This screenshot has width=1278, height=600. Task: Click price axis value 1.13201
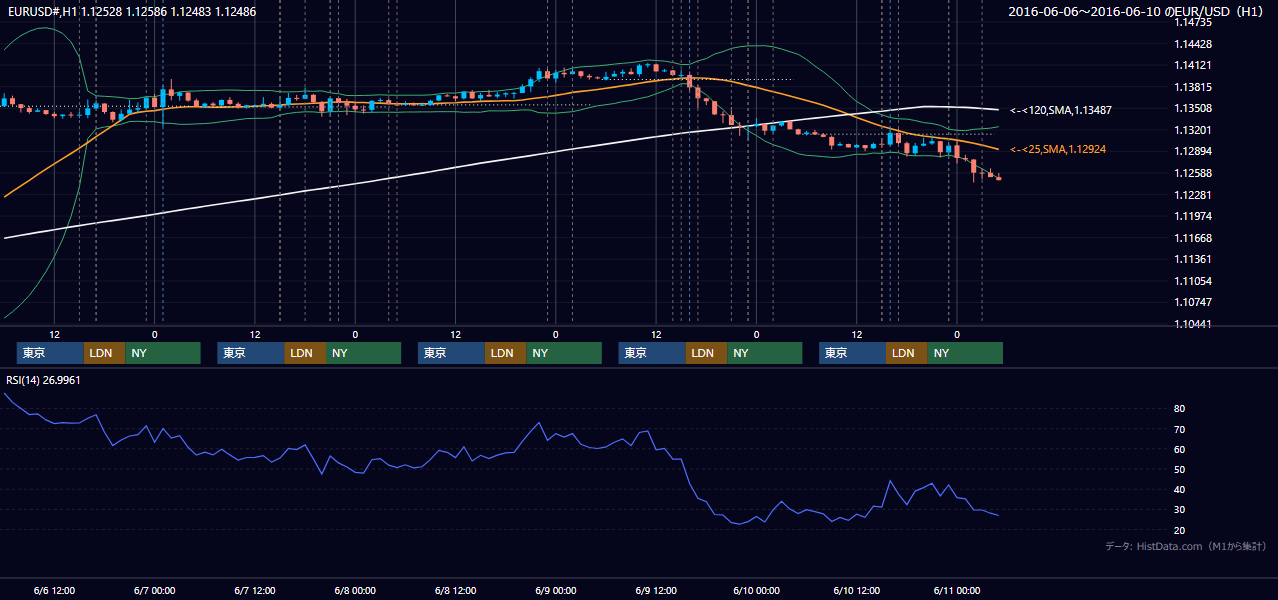click(1193, 130)
